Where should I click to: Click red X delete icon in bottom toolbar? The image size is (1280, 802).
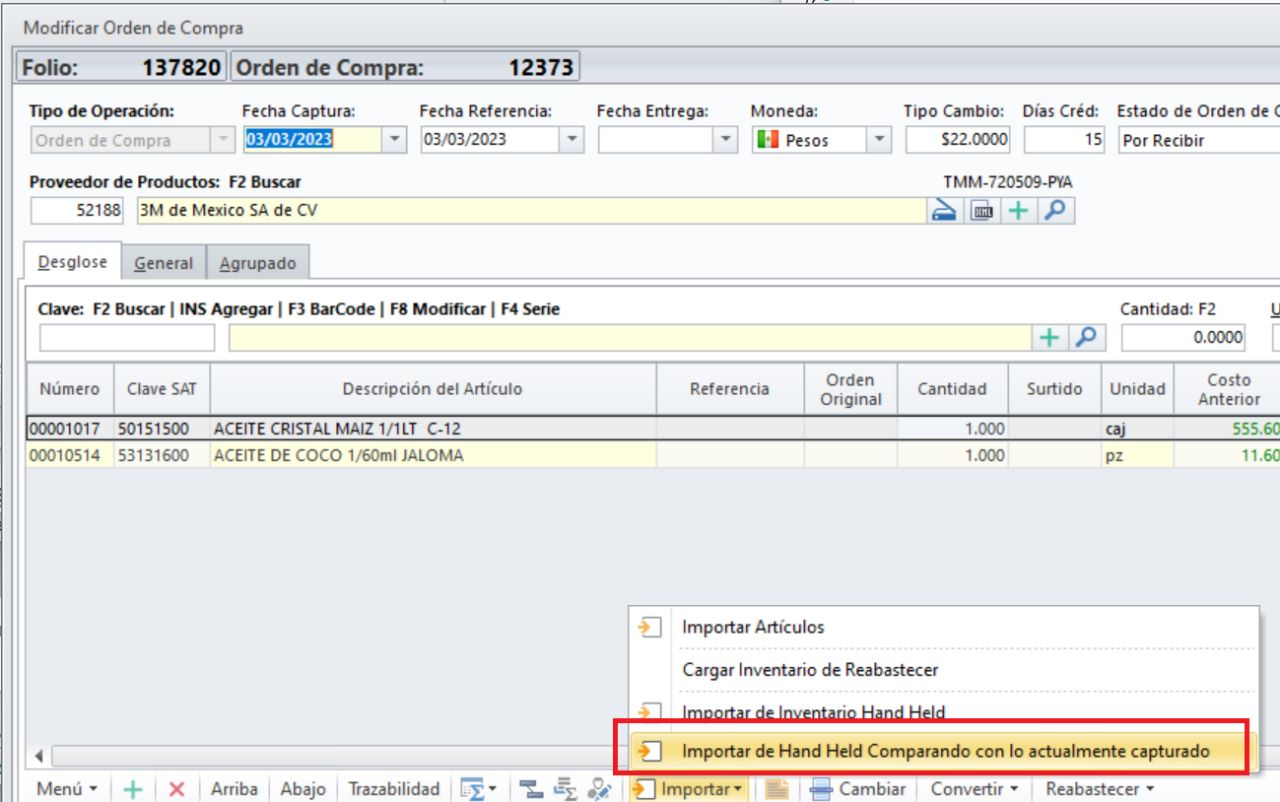[x=177, y=789]
